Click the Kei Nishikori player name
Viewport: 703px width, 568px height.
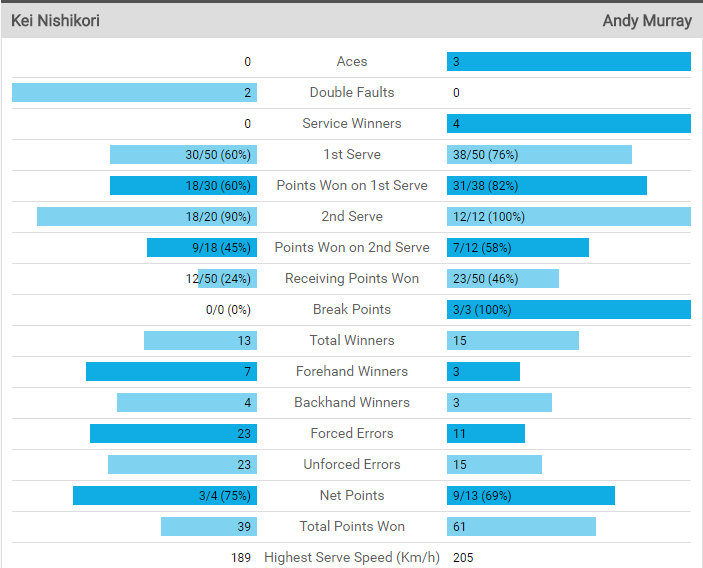coord(55,21)
